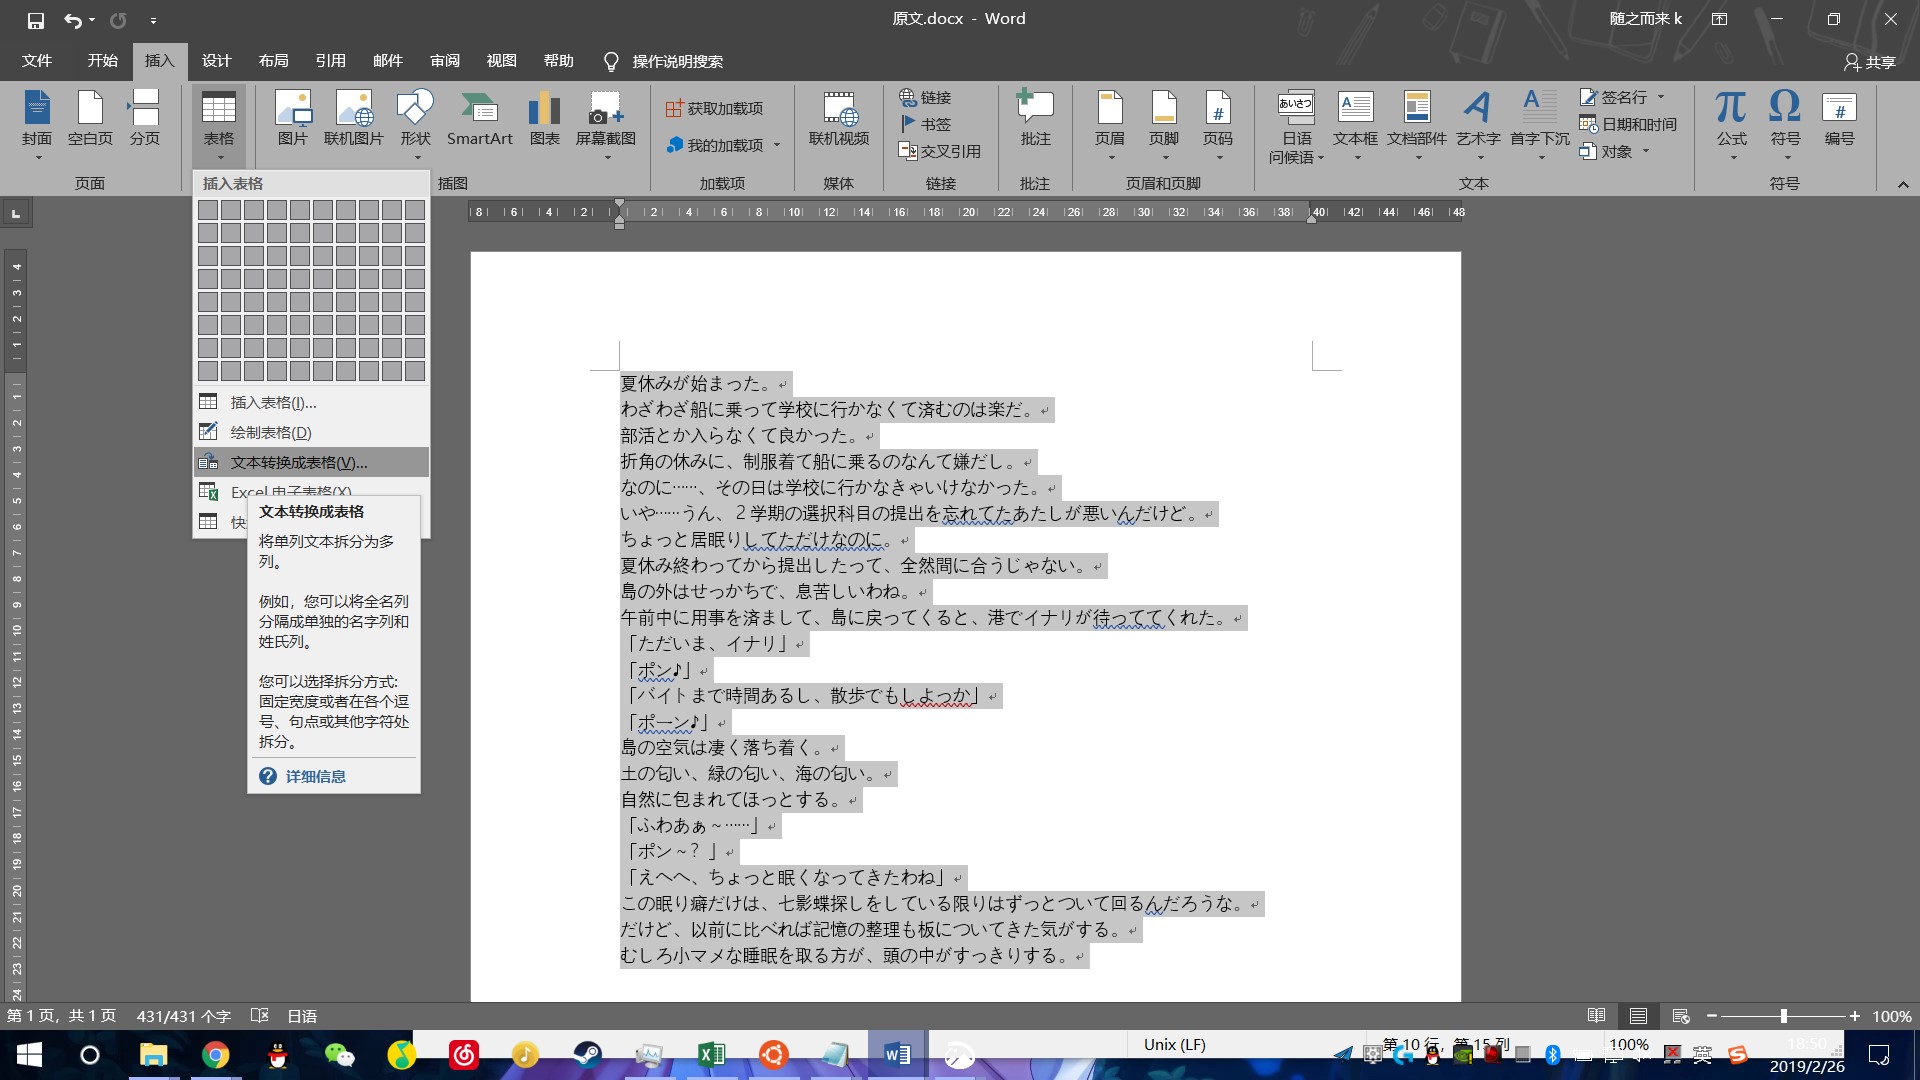
Task: Switch to the File (文件) tab
Action: tap(37, 61)
